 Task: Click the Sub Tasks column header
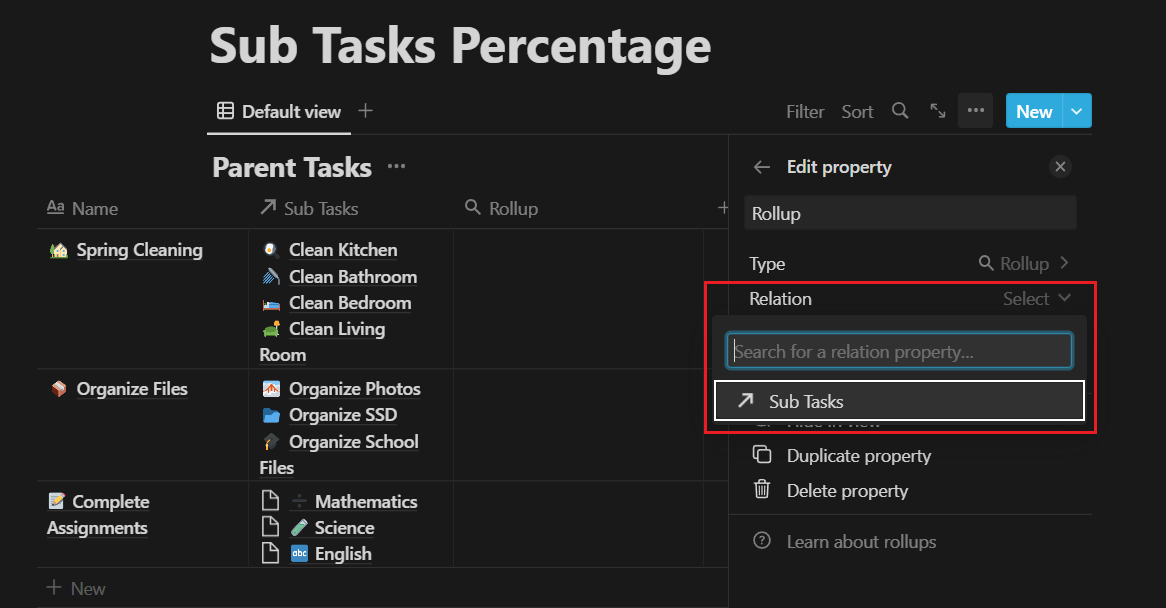(309, 208)
